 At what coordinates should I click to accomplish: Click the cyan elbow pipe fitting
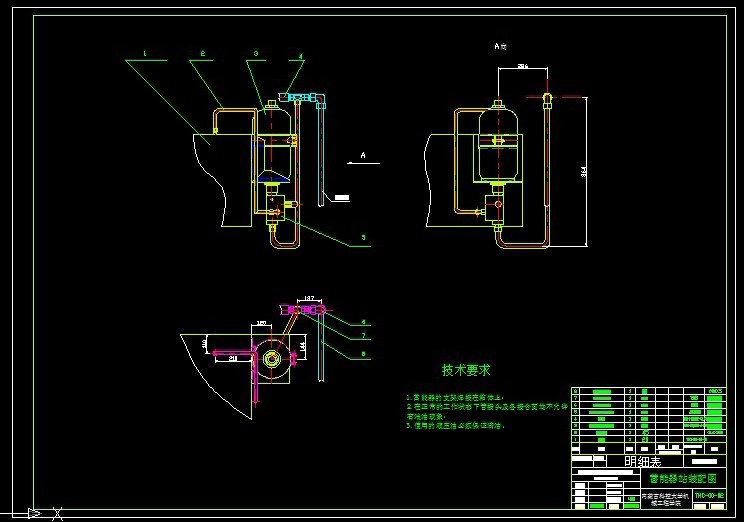[321, 100]
